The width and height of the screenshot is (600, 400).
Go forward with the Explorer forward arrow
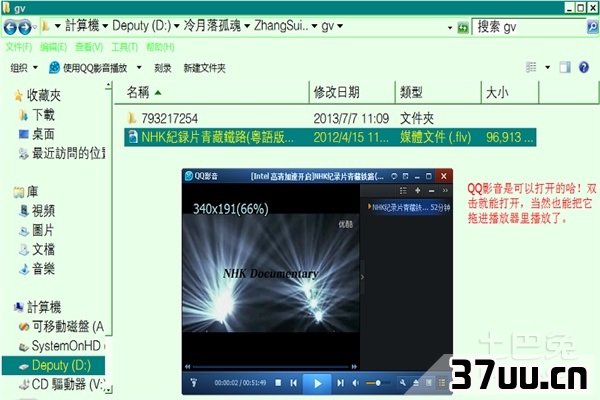click(25, 27)
